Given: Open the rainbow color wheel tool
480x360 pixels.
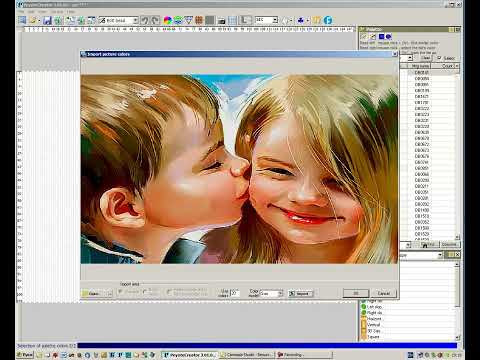Looking at the screenshot, I should point(167,20).
